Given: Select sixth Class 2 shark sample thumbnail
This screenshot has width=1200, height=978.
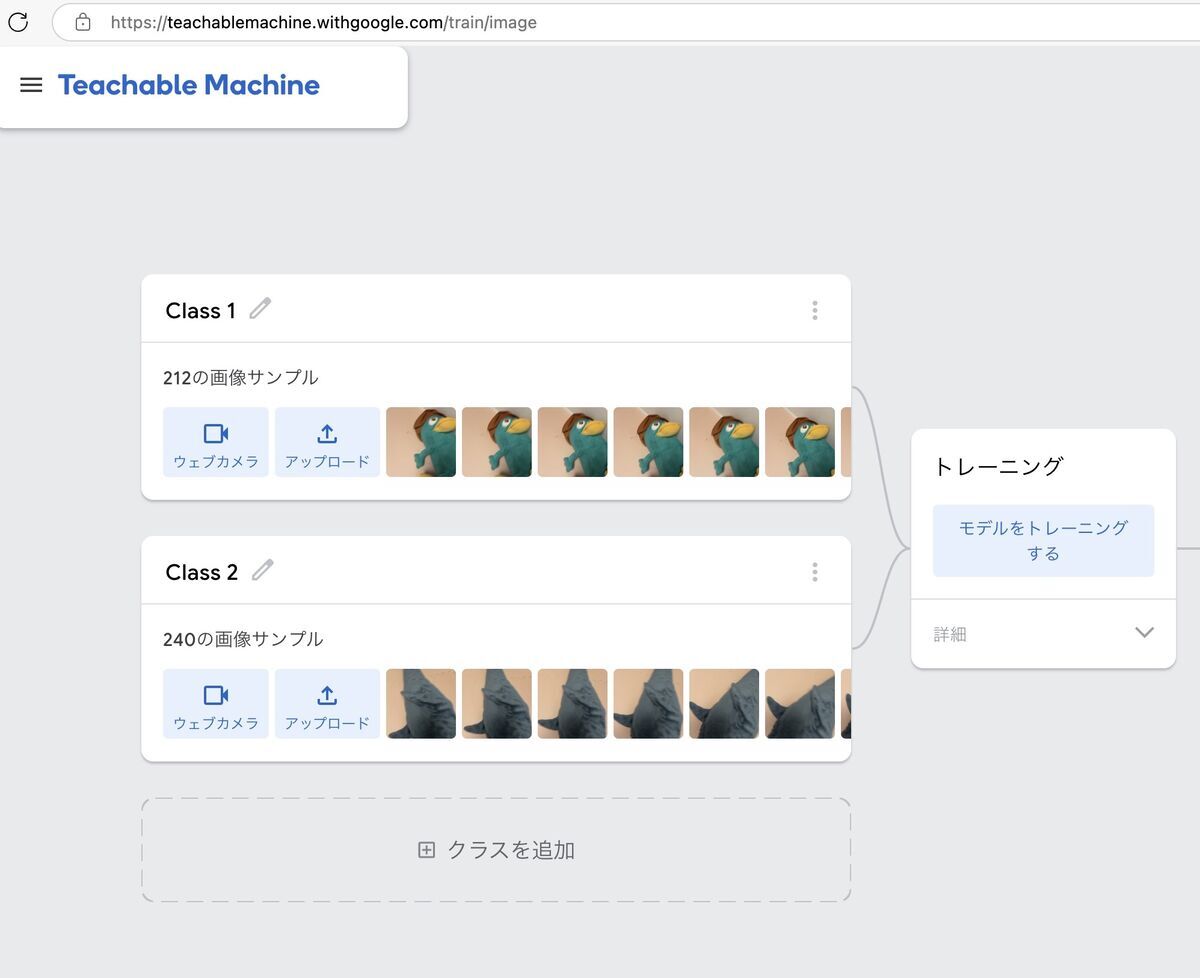Looking at the screenshot, I should point(800,704).
